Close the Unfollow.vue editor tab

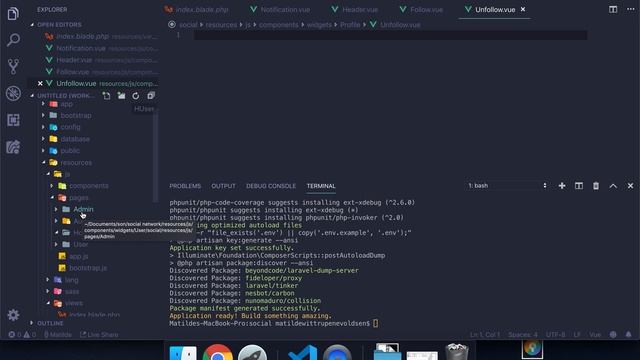coord(523,9)
